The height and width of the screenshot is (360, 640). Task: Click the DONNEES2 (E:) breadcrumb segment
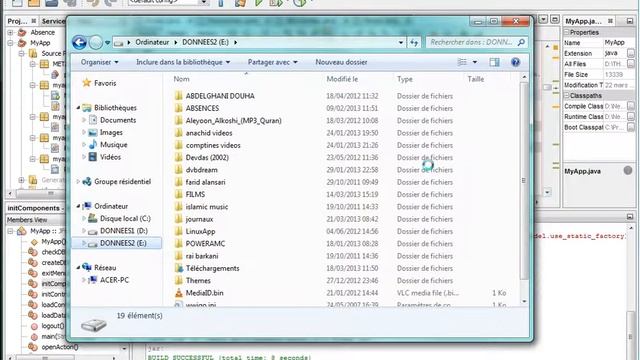pyautogui.click(x=205, y=42)
